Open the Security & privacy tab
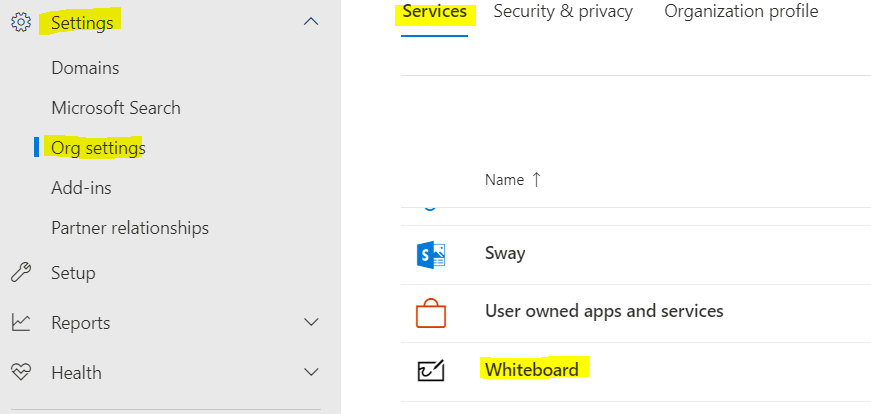The height and width of the screenshot is (414, 871). [x=563, y=12]
